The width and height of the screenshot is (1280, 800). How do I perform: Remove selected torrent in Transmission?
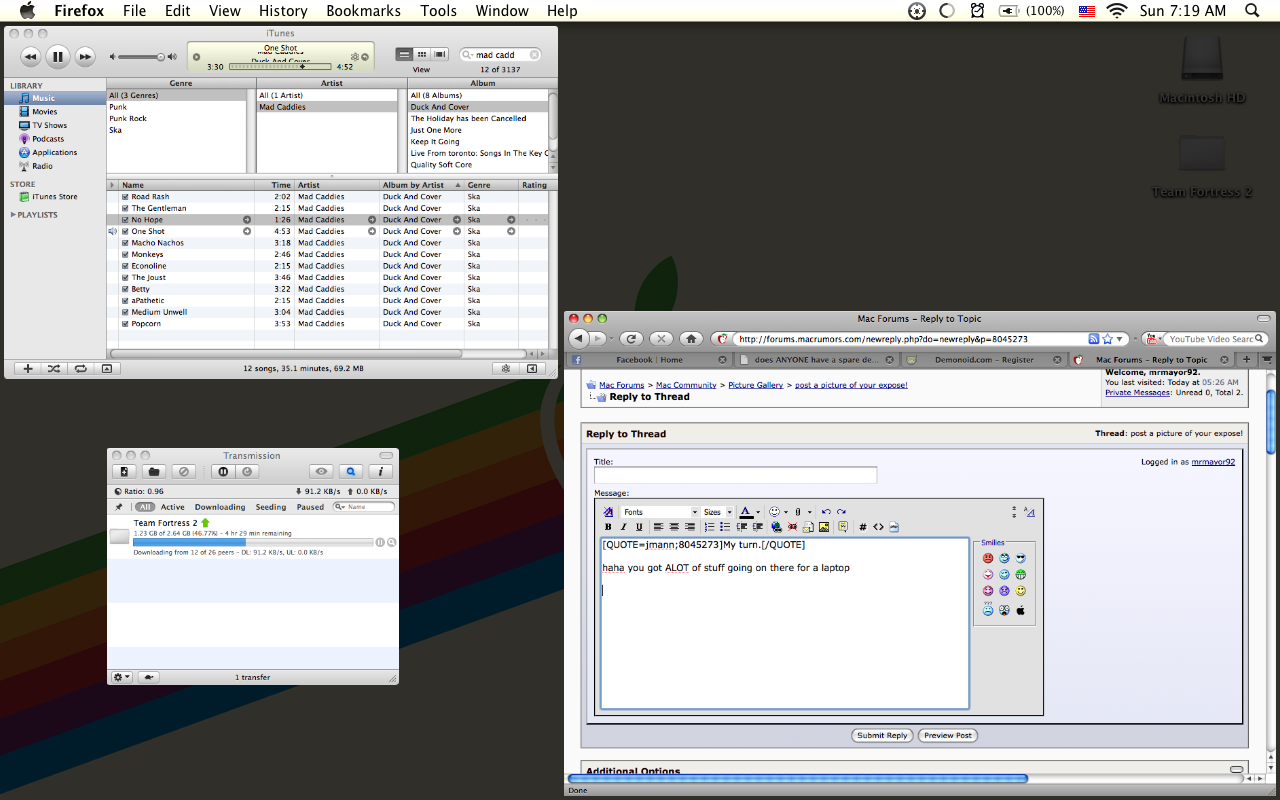point(183,471)
